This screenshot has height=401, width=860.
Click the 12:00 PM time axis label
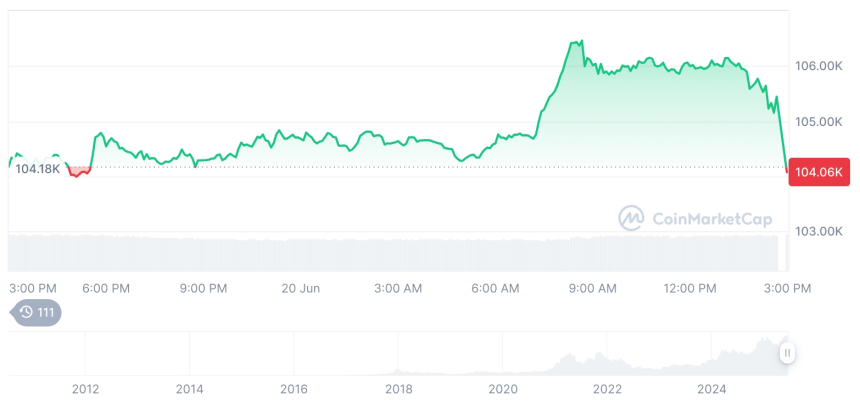(x=690, y=289)
